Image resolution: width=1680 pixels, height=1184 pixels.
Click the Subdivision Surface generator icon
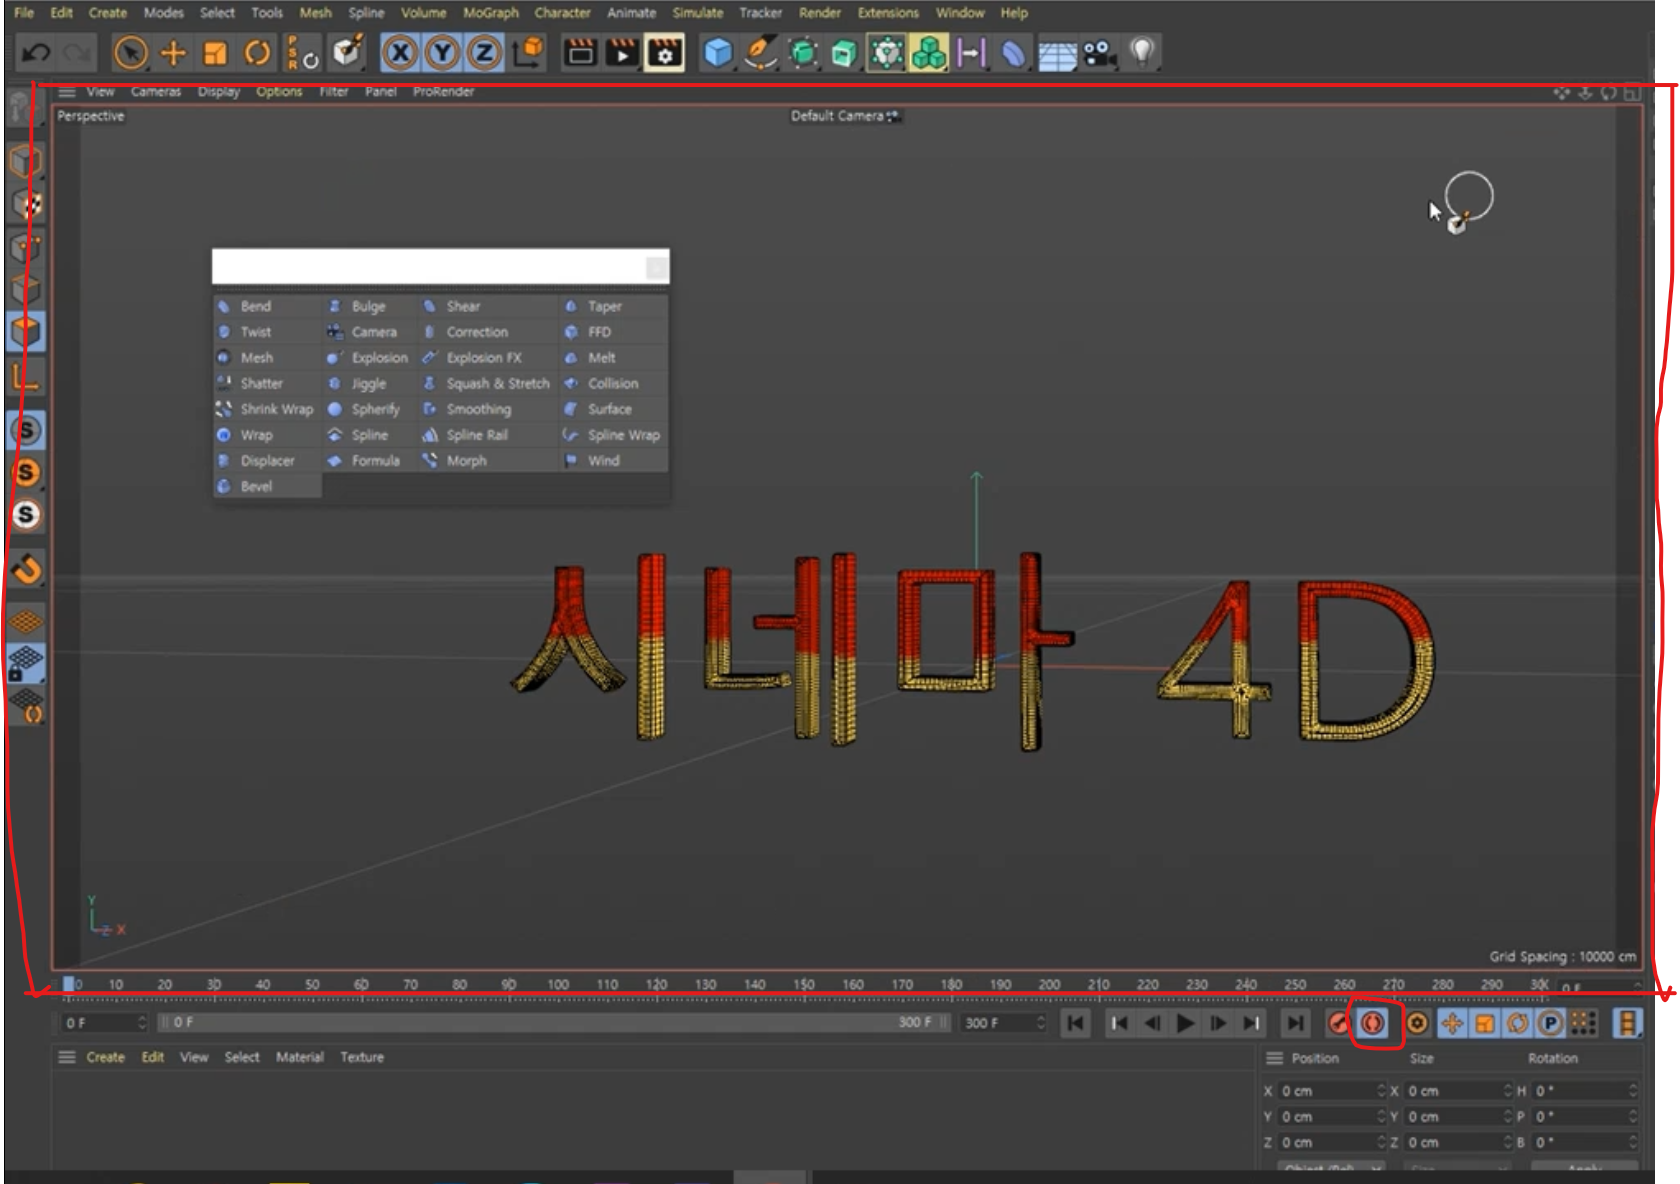(x=803, y=52)
